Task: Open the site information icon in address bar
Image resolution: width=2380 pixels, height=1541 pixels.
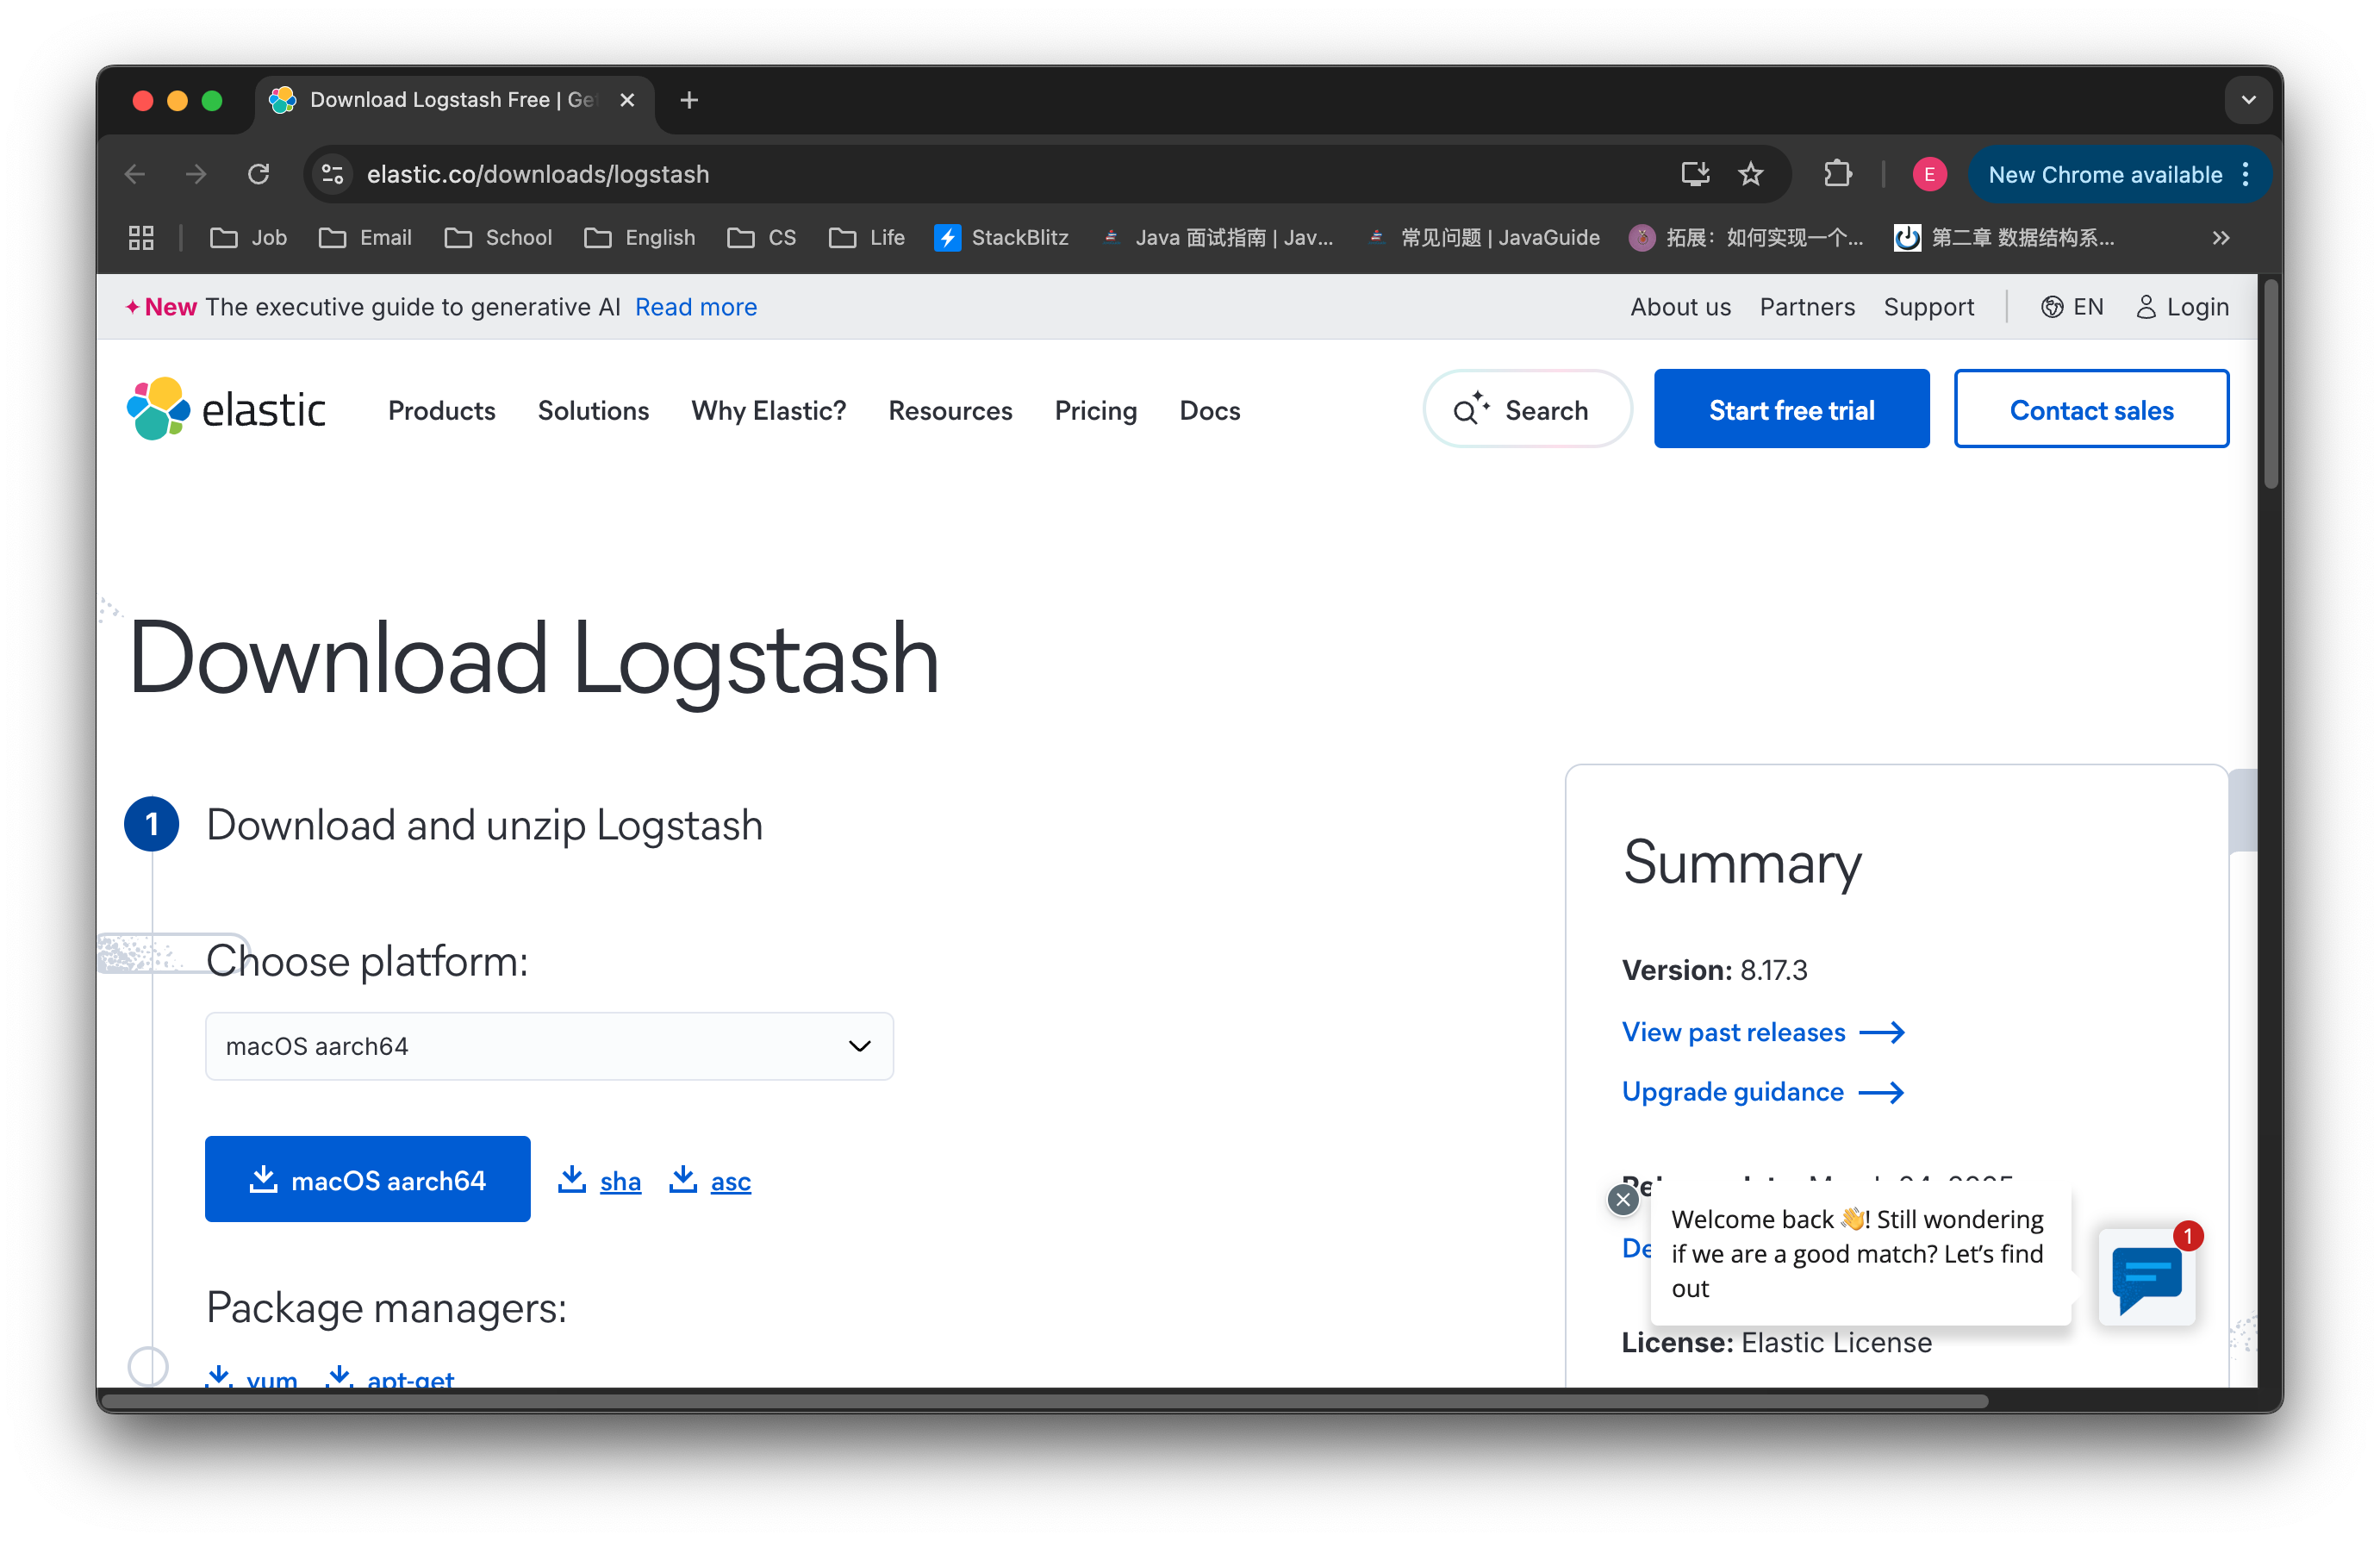Action: 332,174
